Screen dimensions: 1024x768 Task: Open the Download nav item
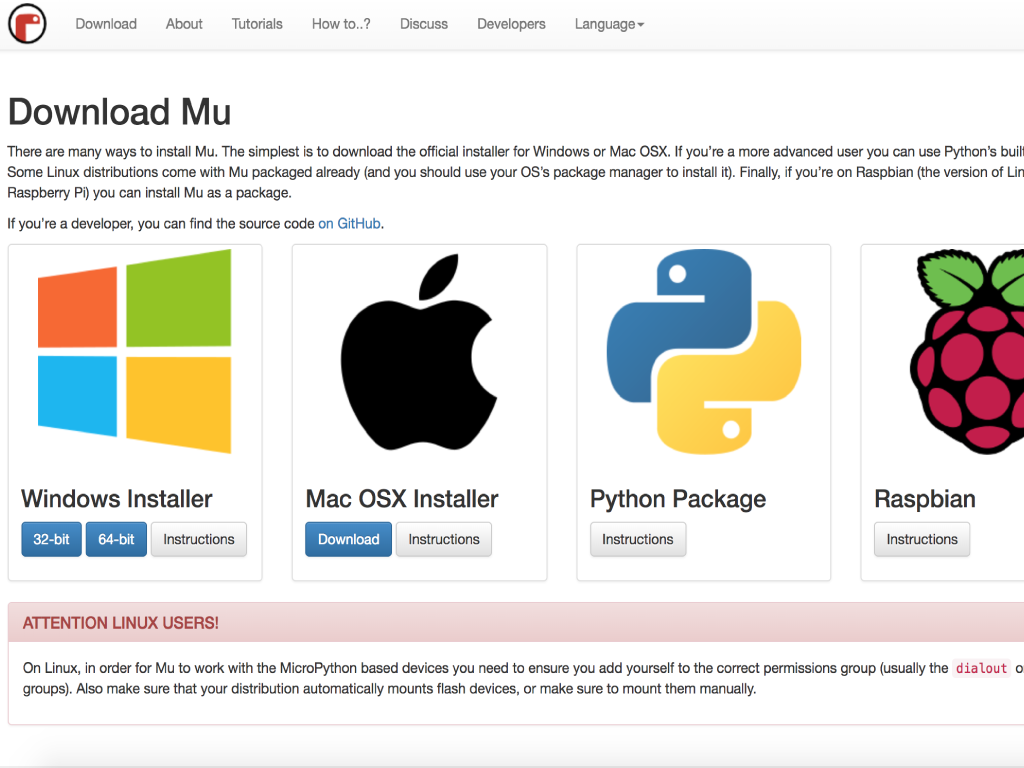(x=106, y=24)
